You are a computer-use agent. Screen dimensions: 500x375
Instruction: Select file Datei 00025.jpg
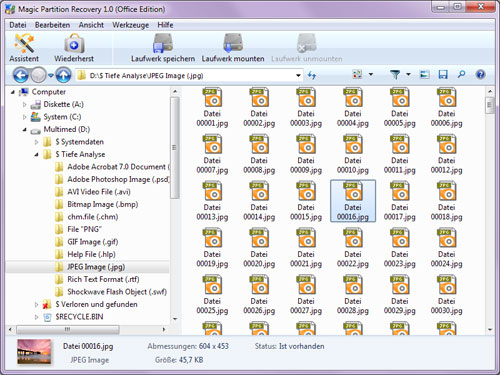(212, 296)
